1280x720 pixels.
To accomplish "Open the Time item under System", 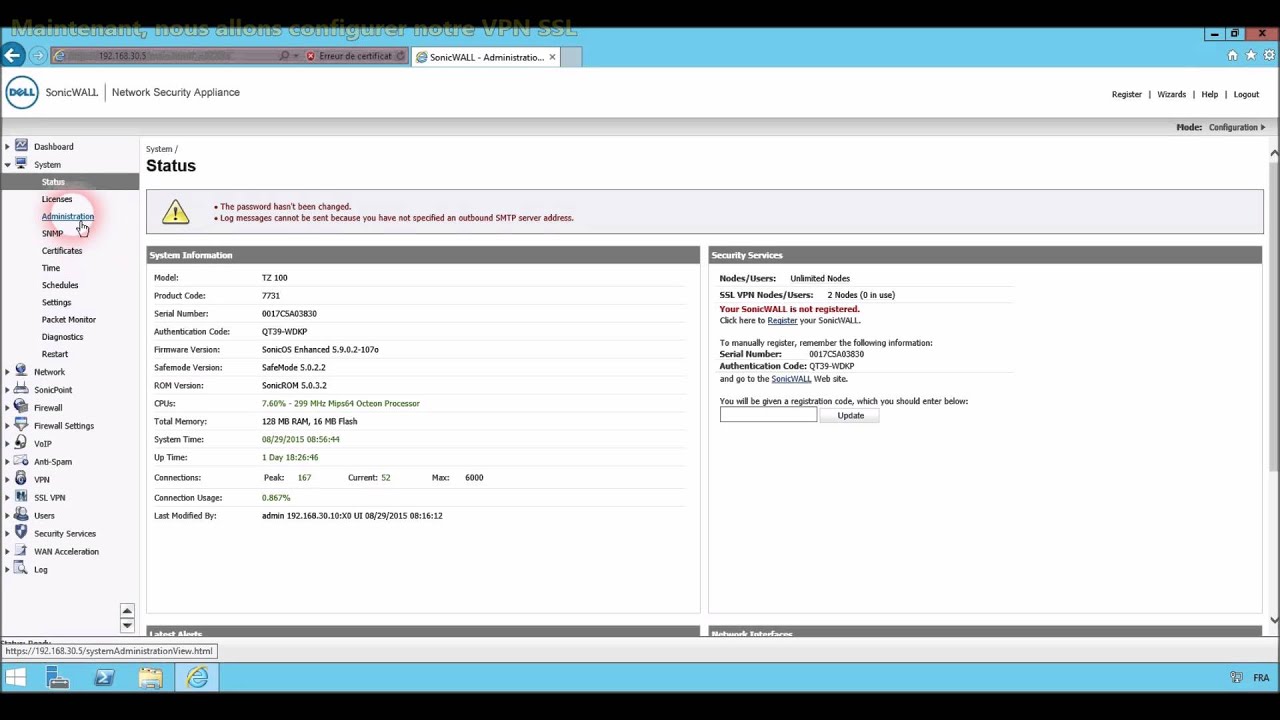I will pos(51,268).
